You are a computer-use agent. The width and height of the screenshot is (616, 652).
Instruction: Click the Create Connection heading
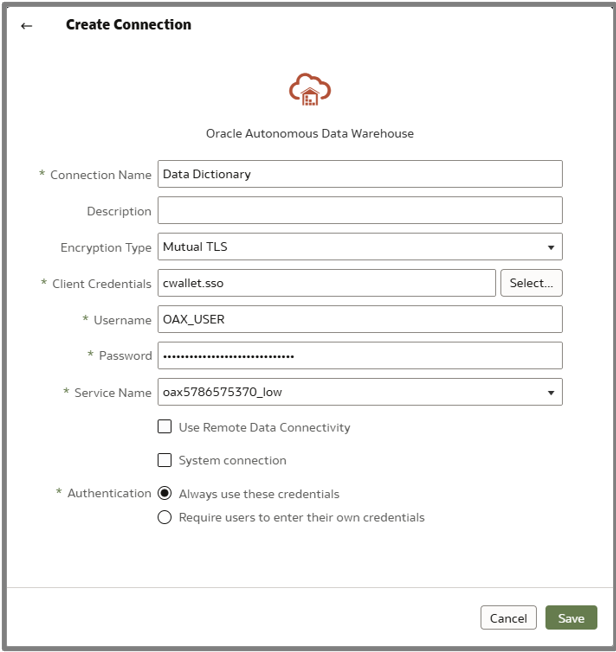tap(128, 25)
